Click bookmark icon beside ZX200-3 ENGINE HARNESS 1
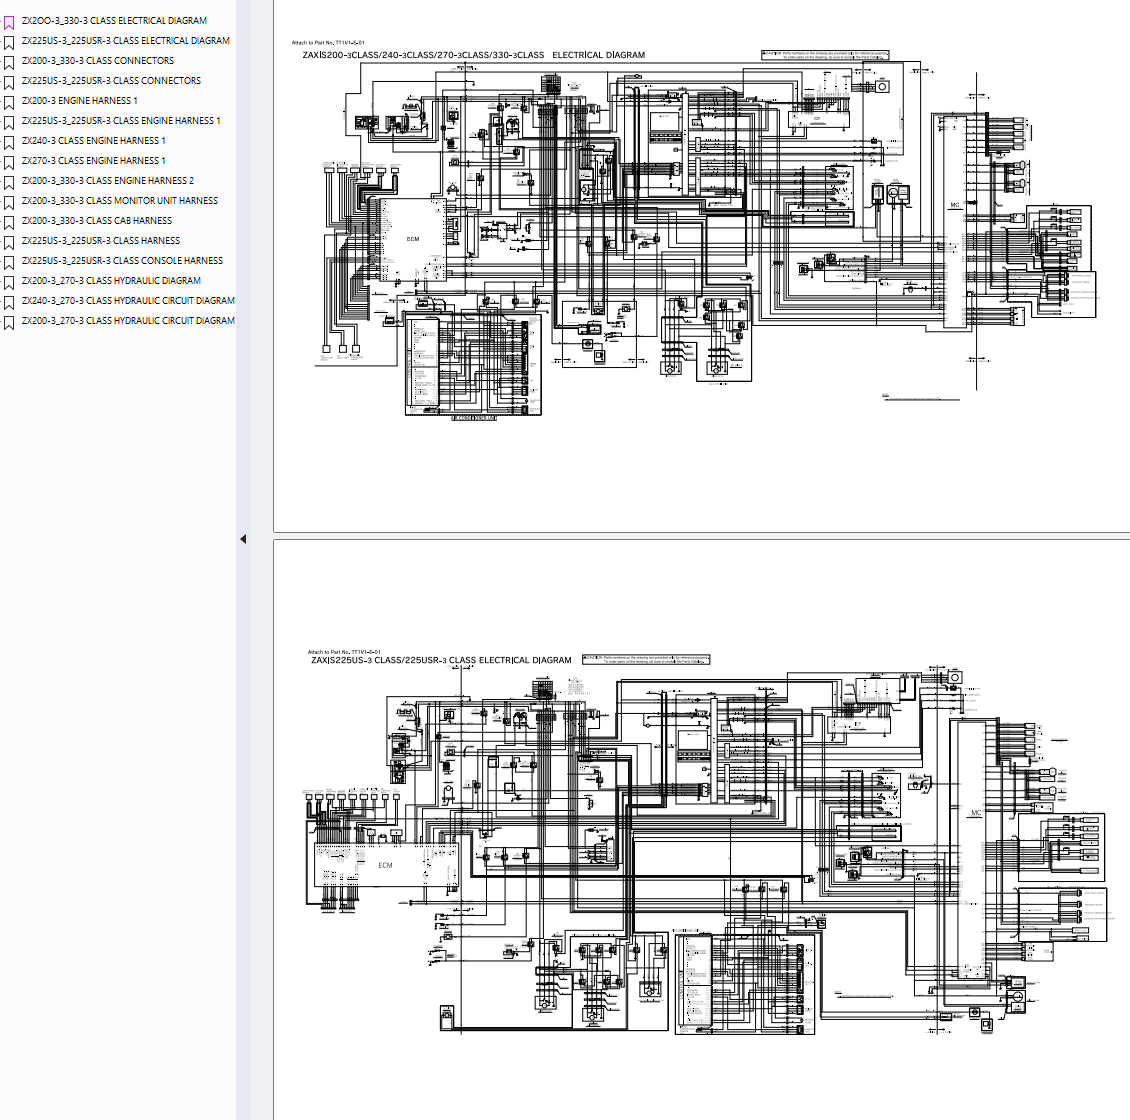Viewport: 1130px width, 1120px height. point(9,103)
